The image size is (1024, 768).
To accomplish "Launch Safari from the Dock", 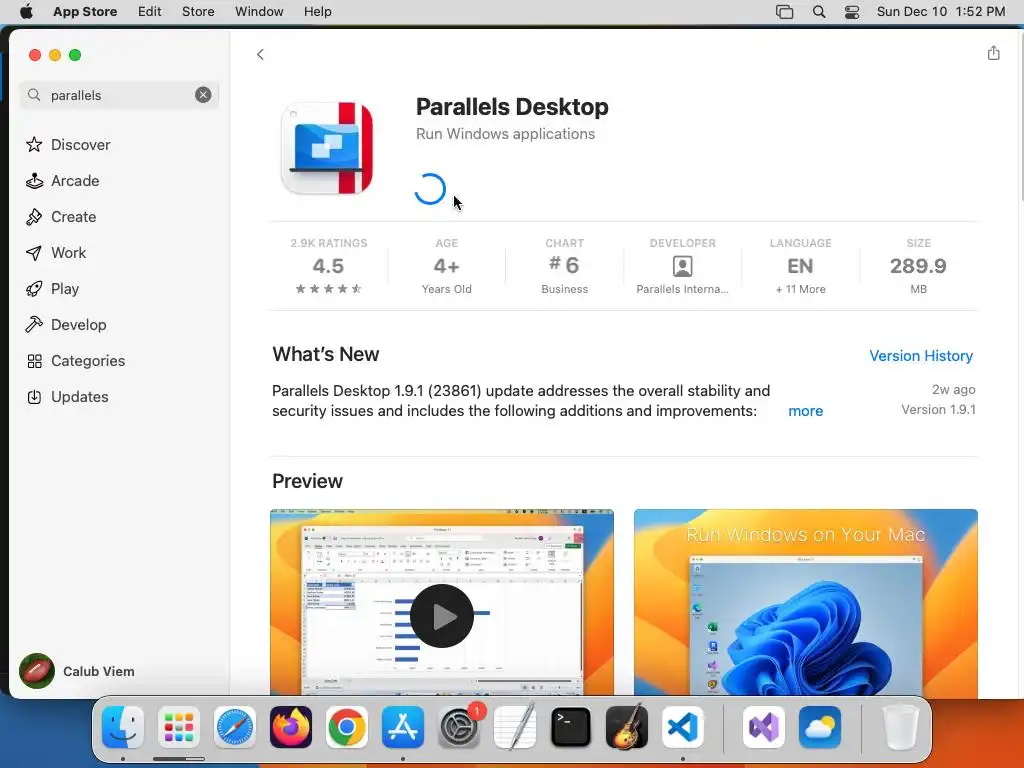I will pyautogui.click(x=235, y=727).
